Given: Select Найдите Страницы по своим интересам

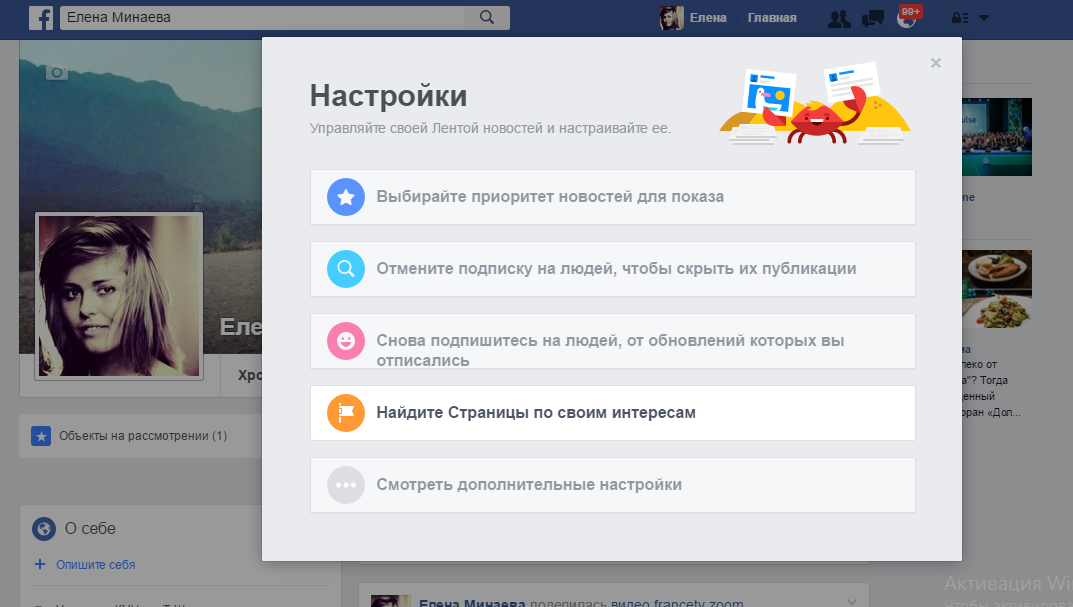Looking at the screenshot, I should 612,413.
